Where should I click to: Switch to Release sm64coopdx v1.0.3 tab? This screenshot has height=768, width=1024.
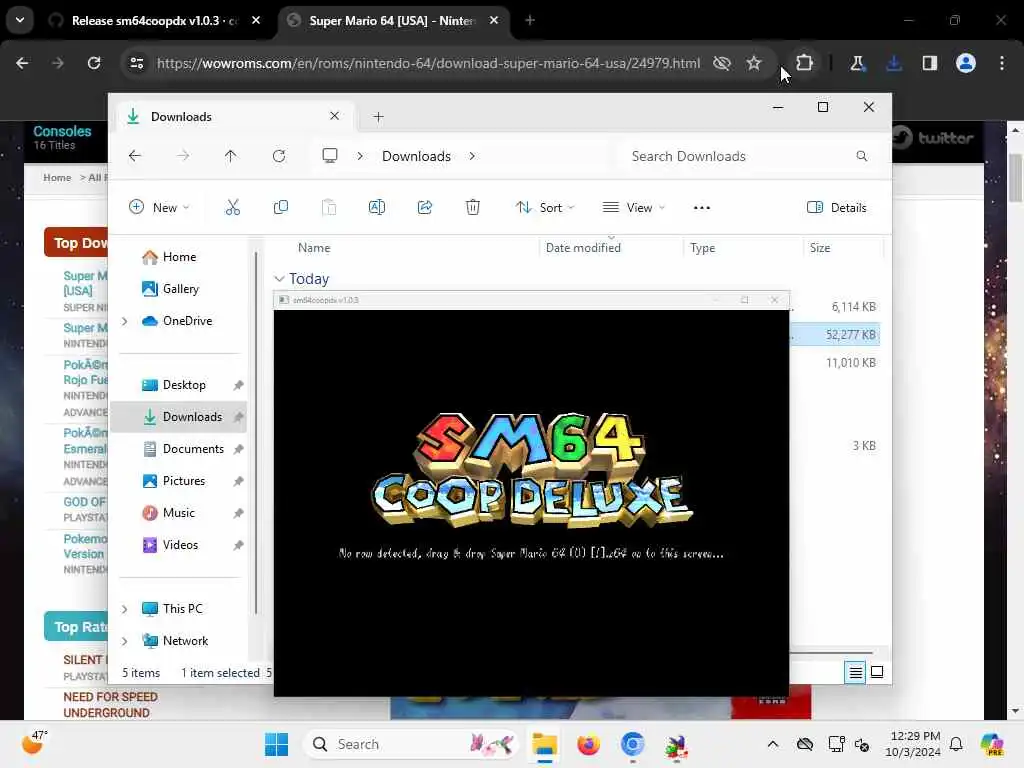155,21
